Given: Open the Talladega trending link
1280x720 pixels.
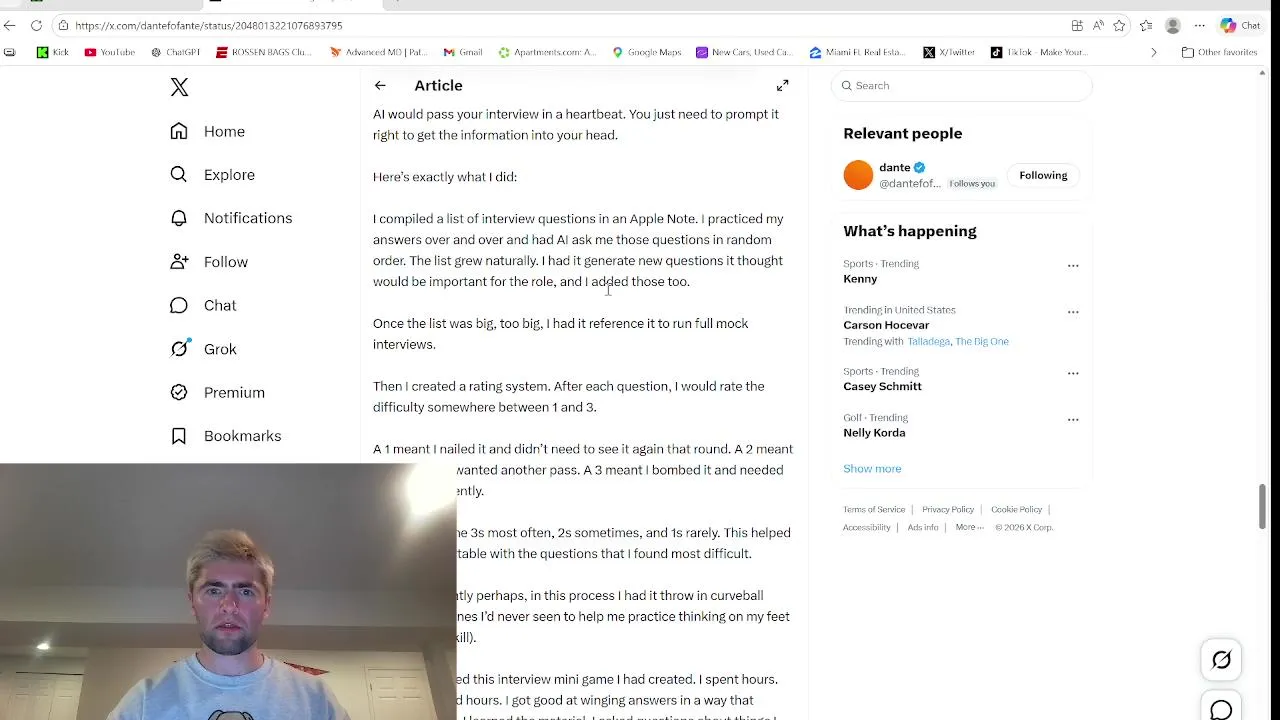Looking at the screenshot, I should point(927,342).
